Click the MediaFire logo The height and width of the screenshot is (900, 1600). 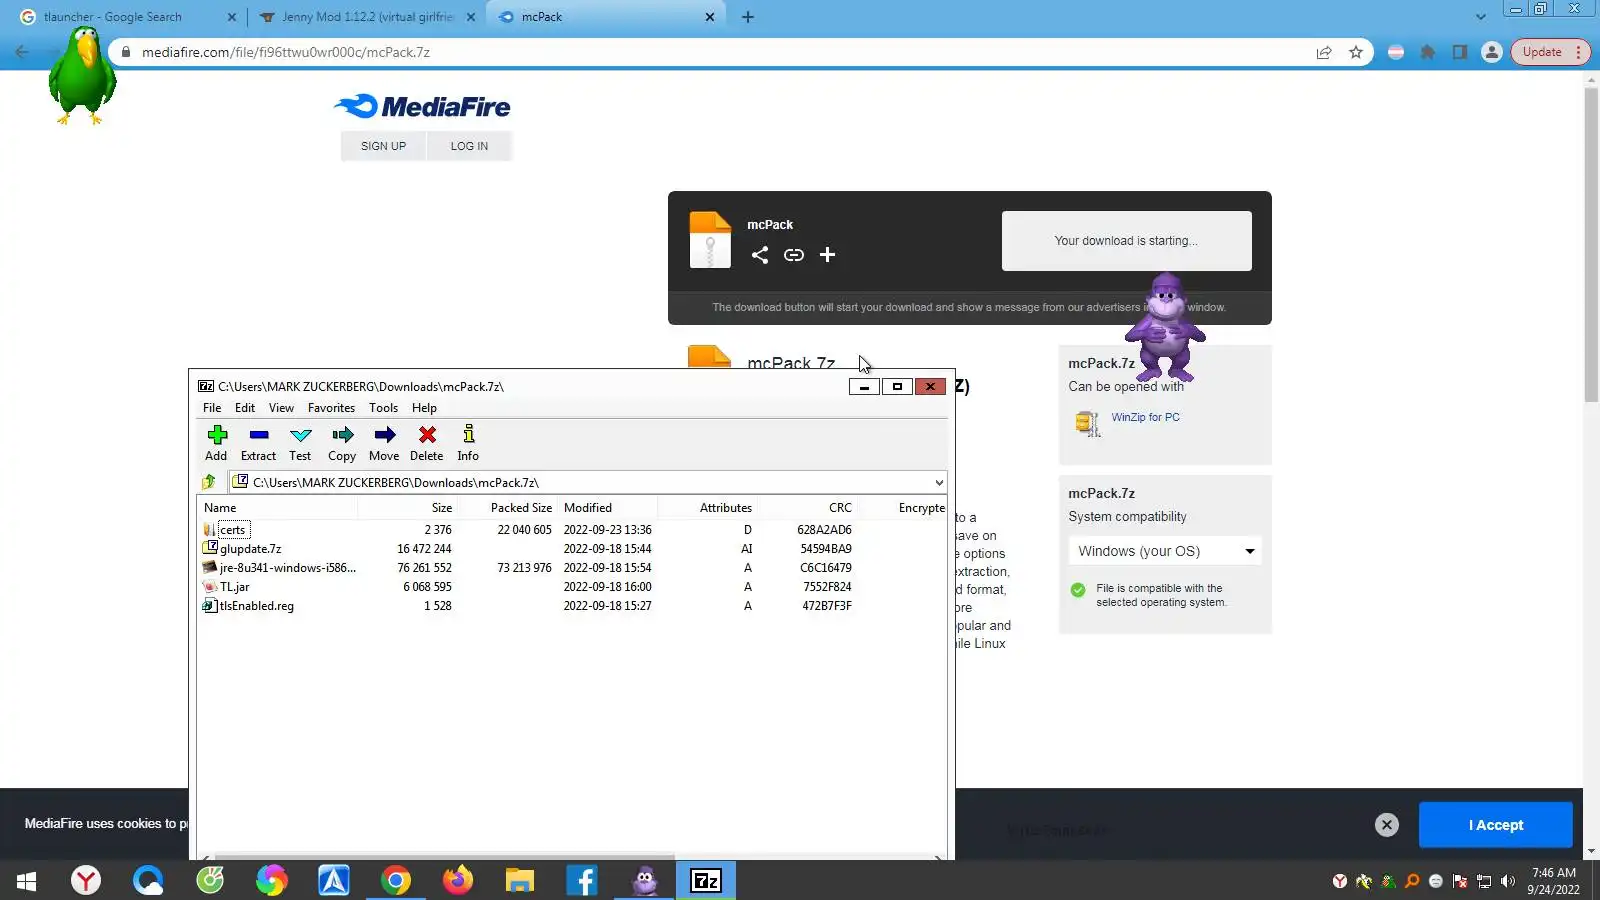point(422,107)
